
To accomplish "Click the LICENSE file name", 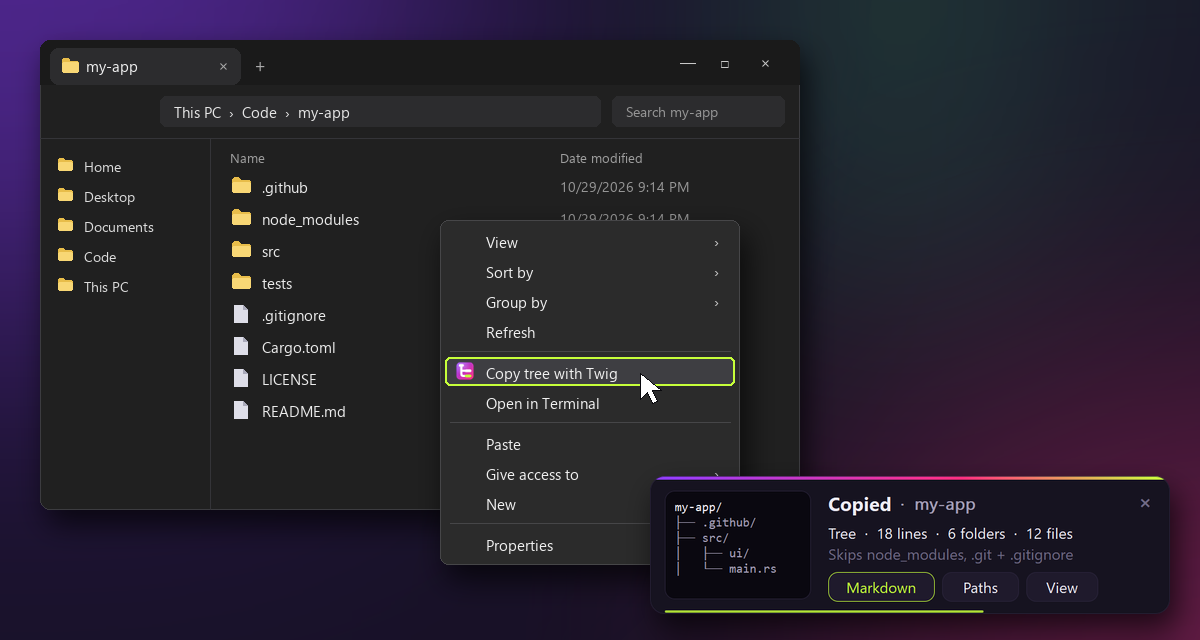I will pos(289,379).
